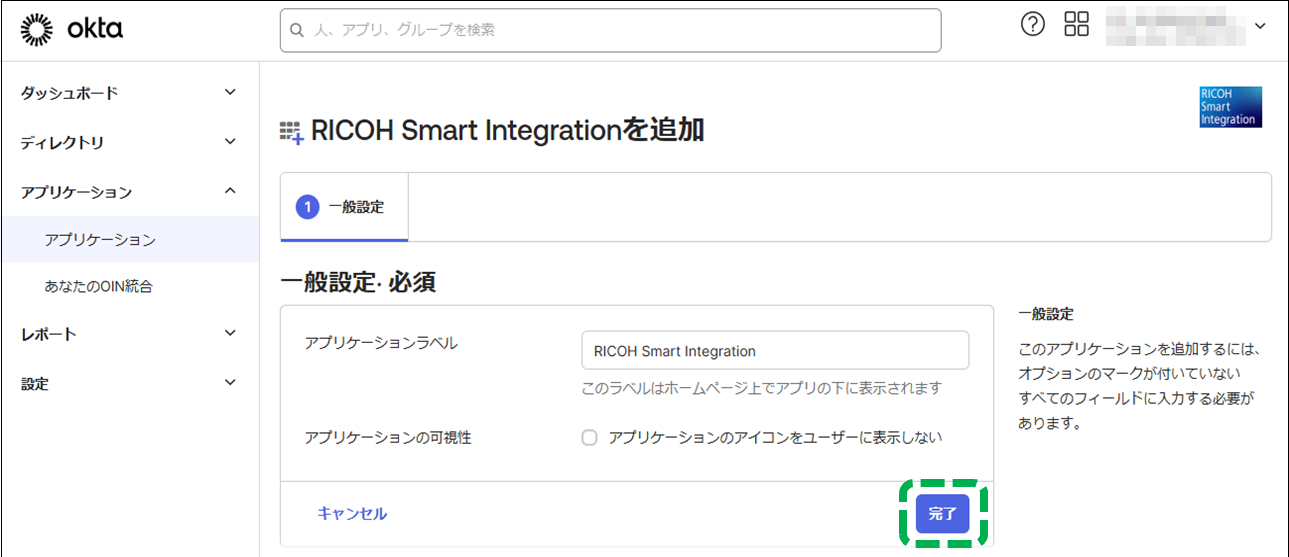1289x557 pixels.
Task: Click the キャンセル link
Action: point(352,513)
